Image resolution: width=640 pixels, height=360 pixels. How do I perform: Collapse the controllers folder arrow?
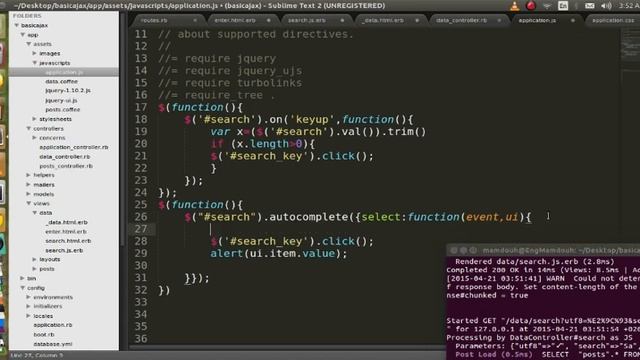[x=29, y=129]
